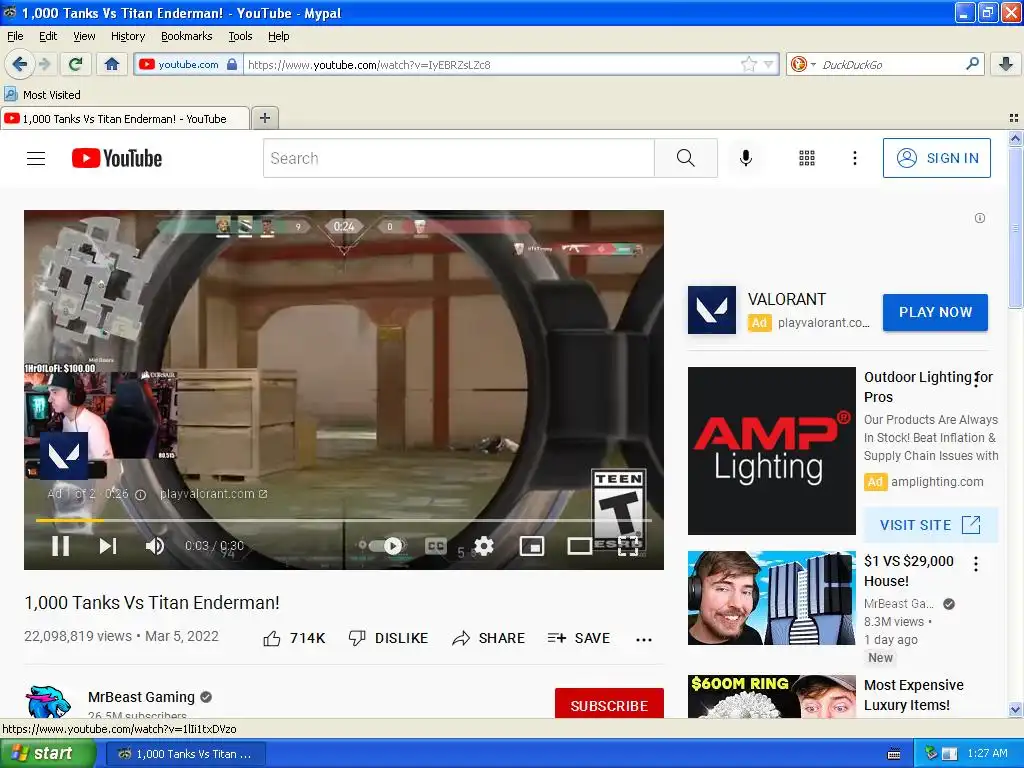The image size is (1024, 768).
Task: Open the Most Expensive Luxury Items video title
Action: click(914, 695)
